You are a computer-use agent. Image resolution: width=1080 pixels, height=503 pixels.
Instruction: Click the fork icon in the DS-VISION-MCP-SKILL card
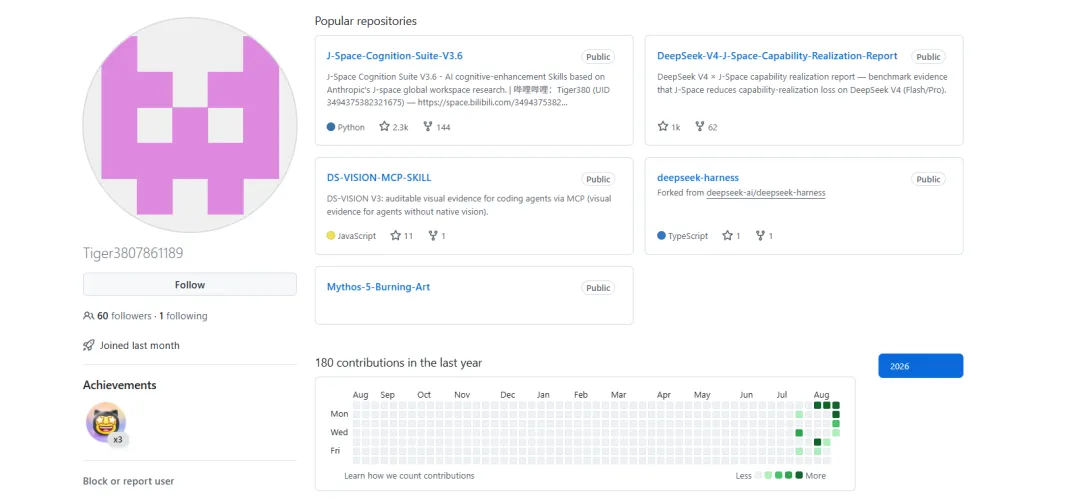click(433, 236)
